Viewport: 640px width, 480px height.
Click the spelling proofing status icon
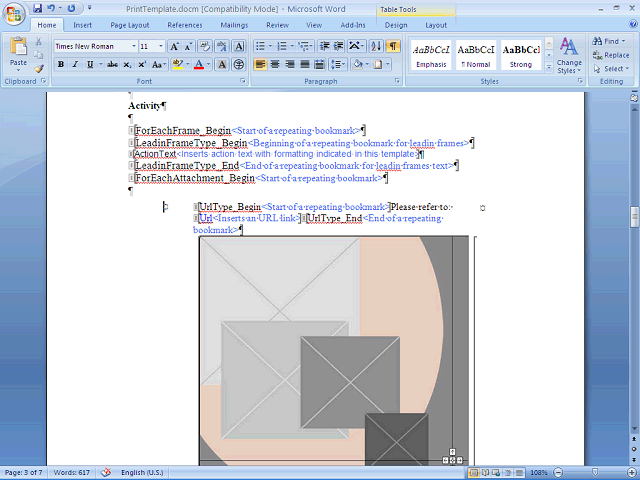click(x=106, y=473)
